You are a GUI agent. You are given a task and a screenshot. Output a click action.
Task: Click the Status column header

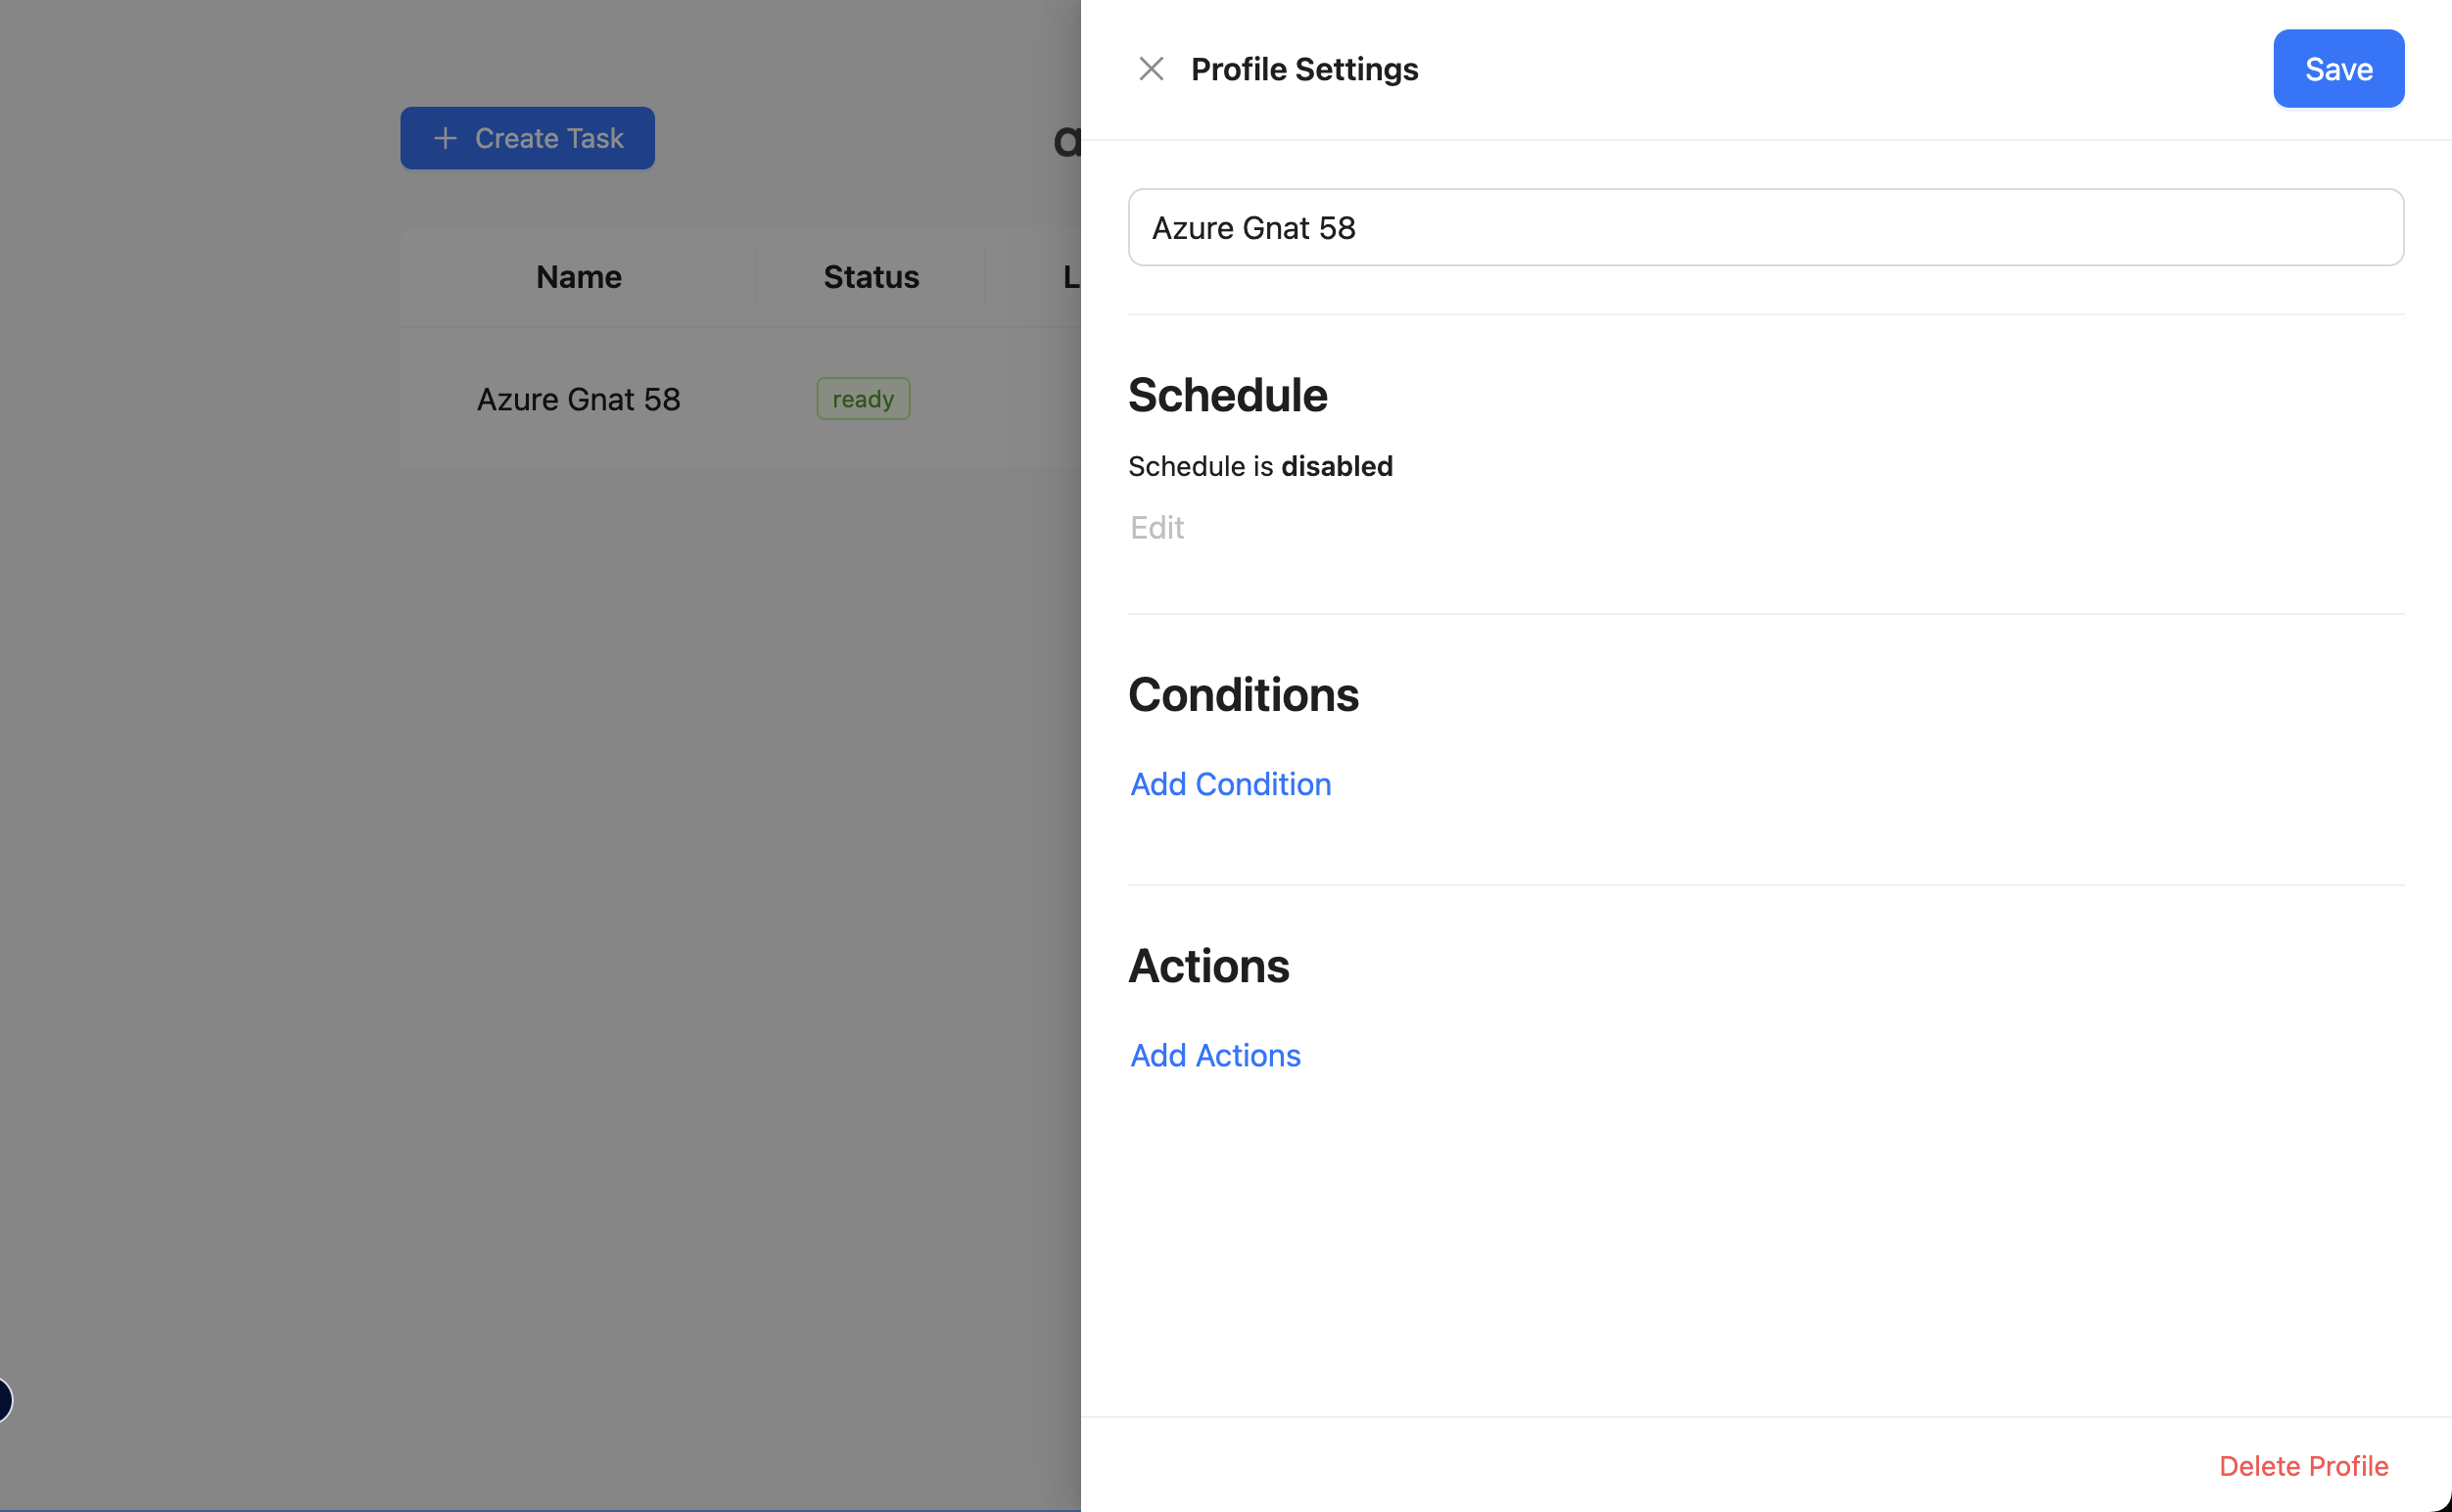pyautogui.click(x=870, y=277)
